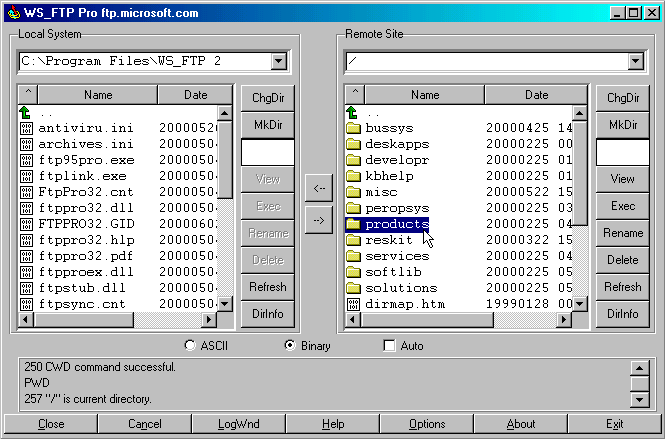This screenshot has width=665, height=439.
Task: Click the local list horizontal scrollbar right arrow
Action: tap(209, 319)
